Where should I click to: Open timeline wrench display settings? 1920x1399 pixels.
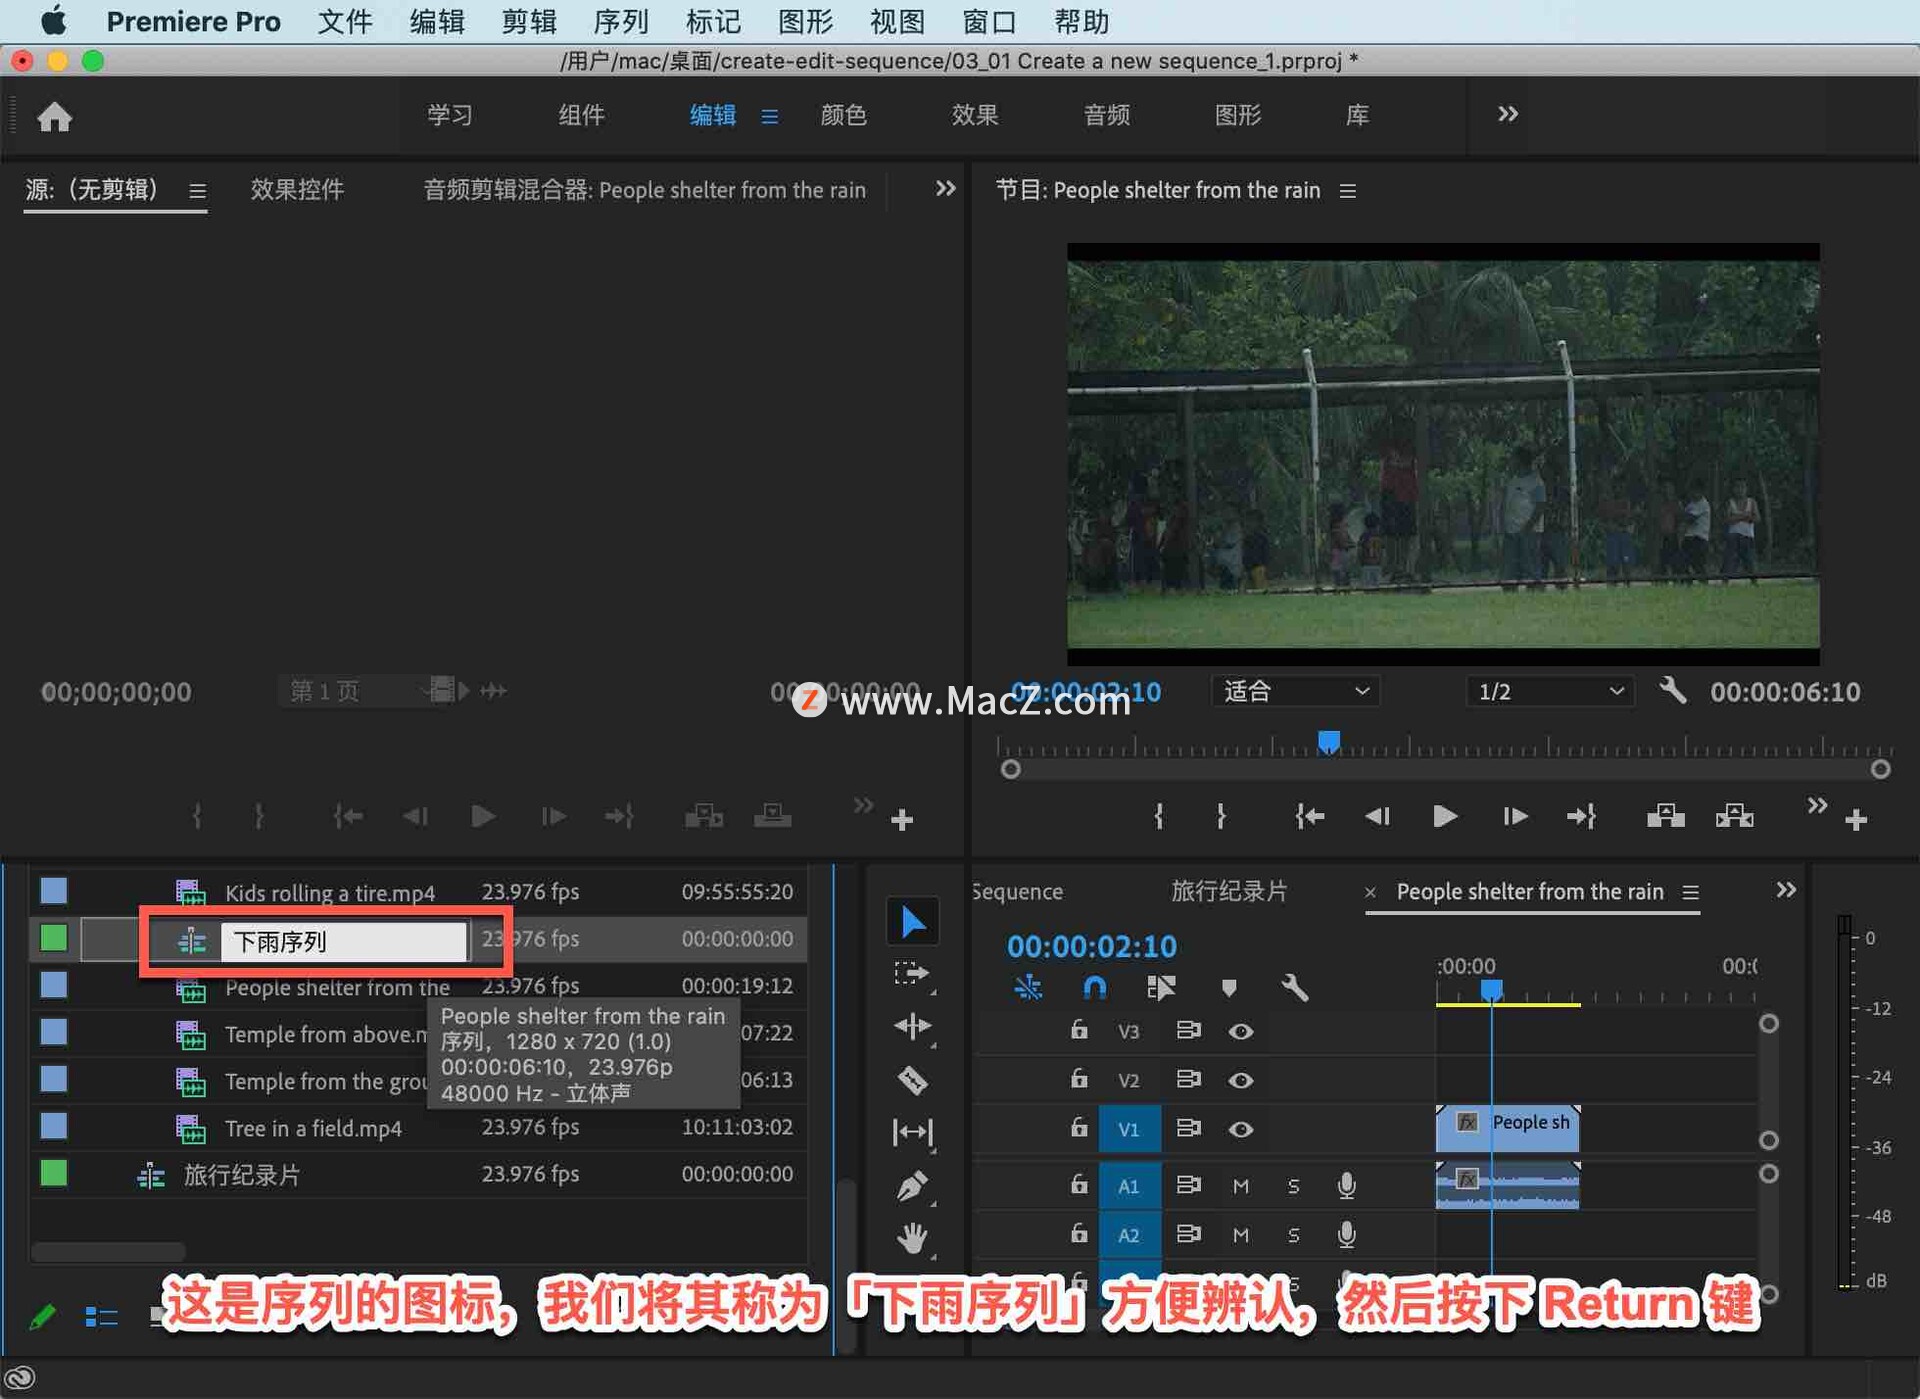1294,988
